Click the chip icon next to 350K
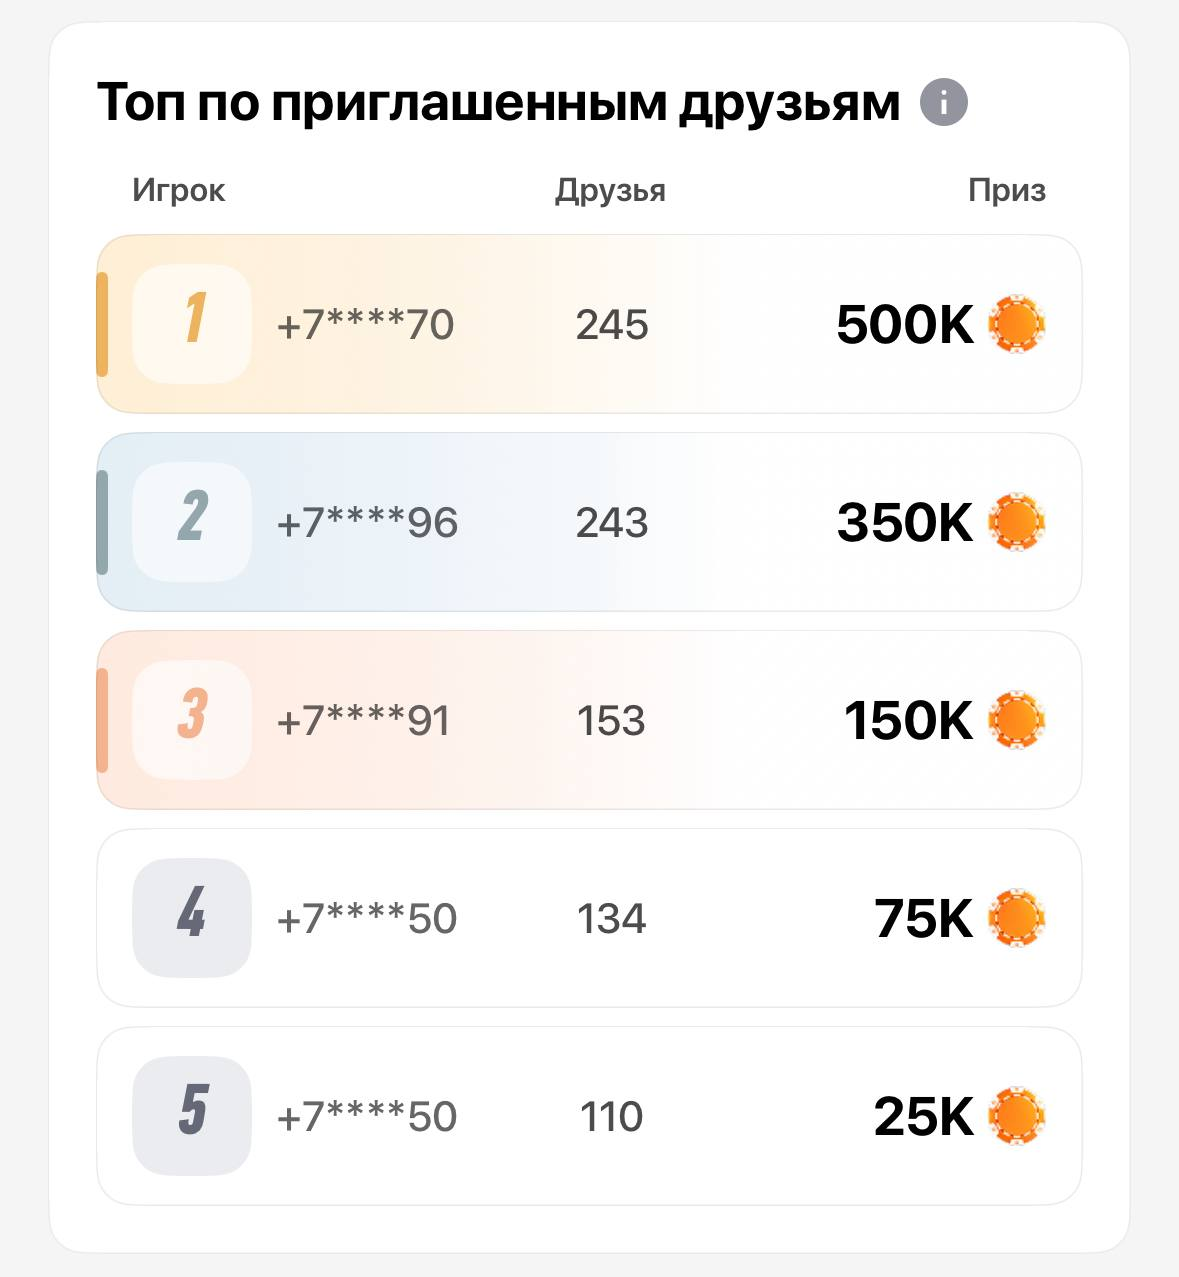 tap(1016, 522)
